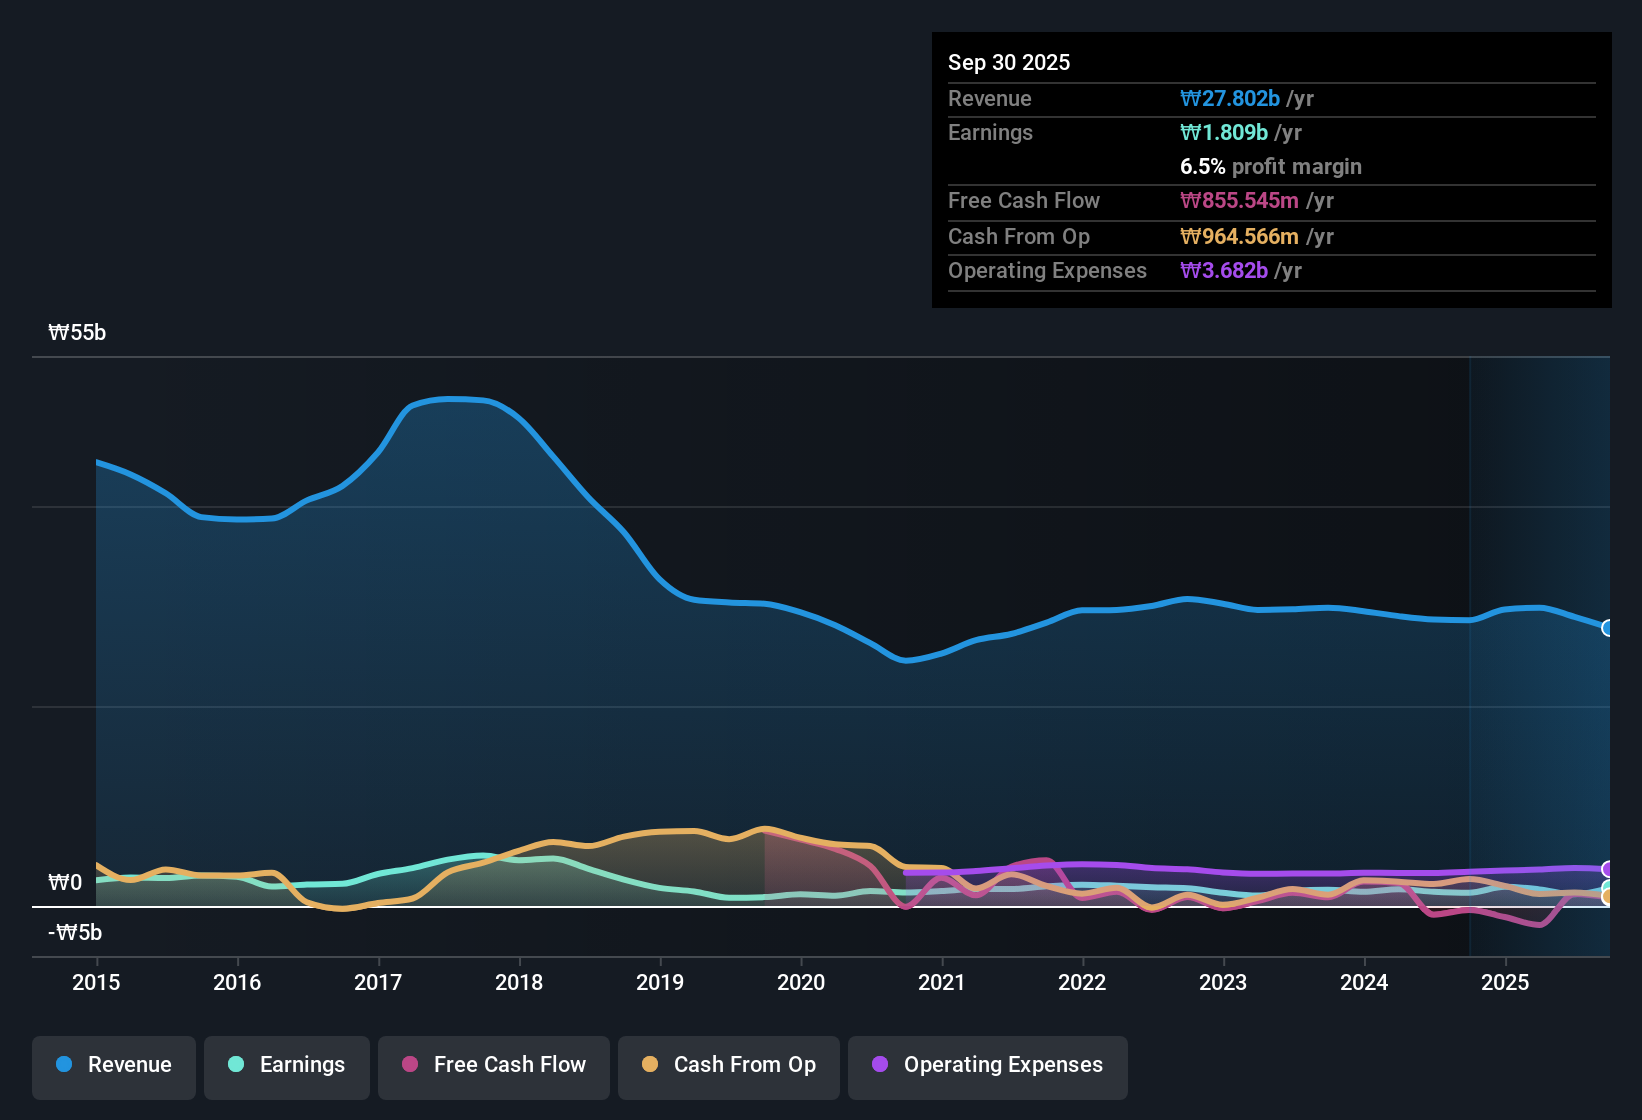Toggle the Earnings legend series

[x=287, y=1067]
